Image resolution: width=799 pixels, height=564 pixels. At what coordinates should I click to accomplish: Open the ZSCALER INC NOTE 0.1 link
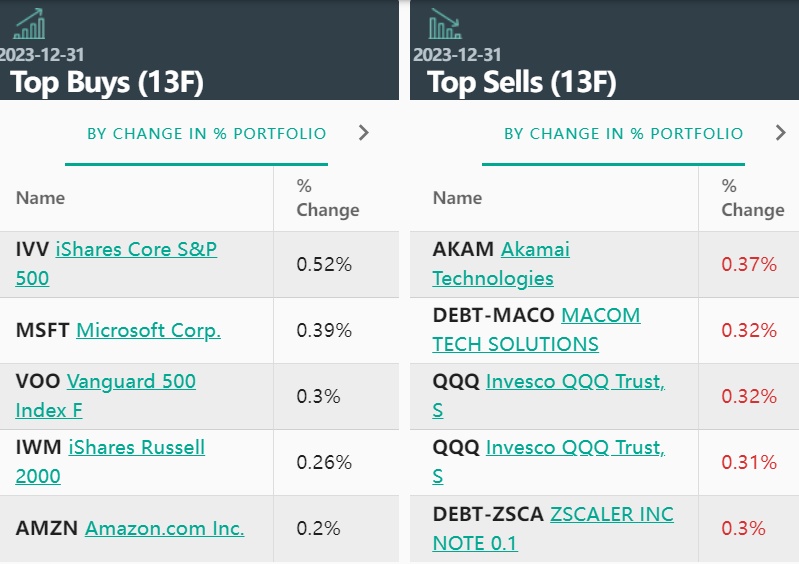pos(611,514)
